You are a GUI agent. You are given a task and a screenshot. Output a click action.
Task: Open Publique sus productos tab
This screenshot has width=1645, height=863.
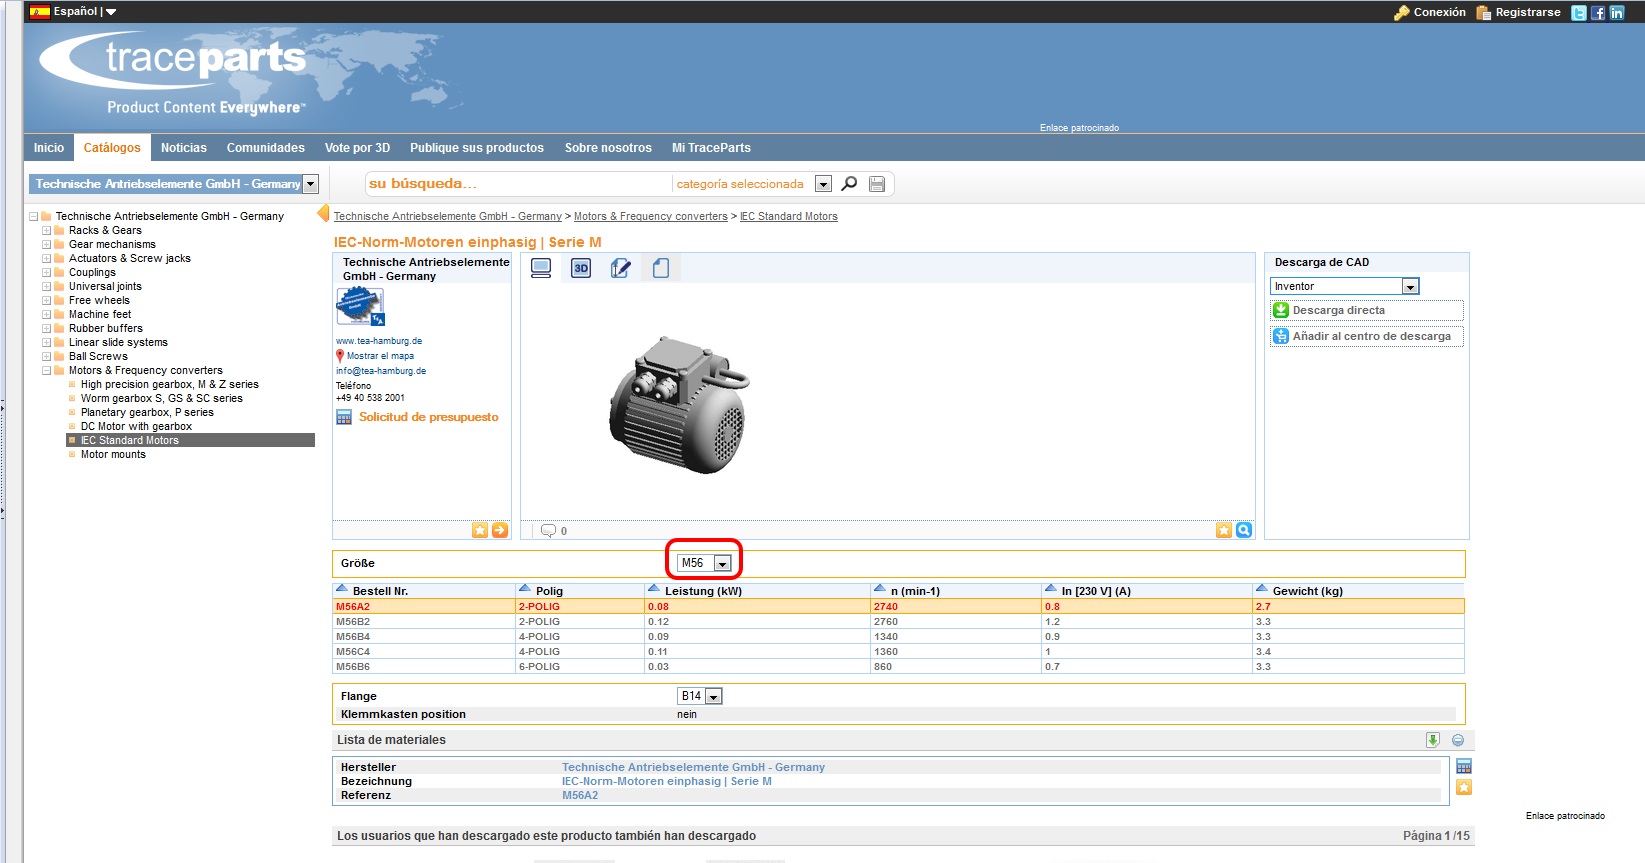pyautogui.click(x=477, y=148)
